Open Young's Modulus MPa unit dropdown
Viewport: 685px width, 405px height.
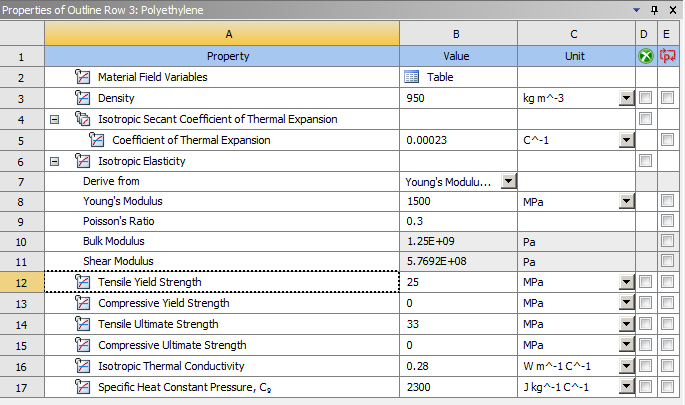(x=626, y=201)
